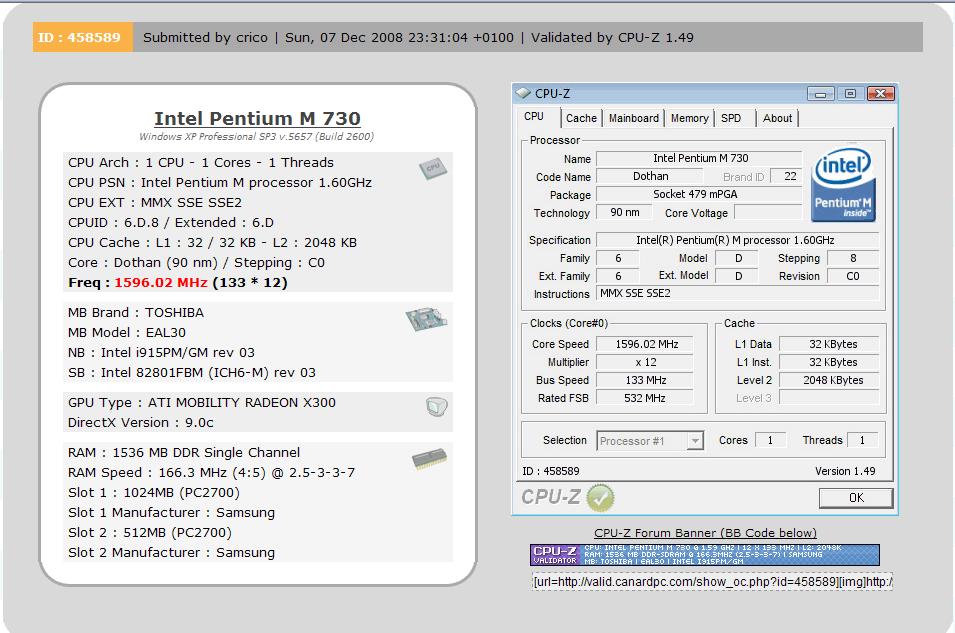Click the empty Core Voltage field
The height and width of the screenshot is (633, 955).
tap(769, 213)
